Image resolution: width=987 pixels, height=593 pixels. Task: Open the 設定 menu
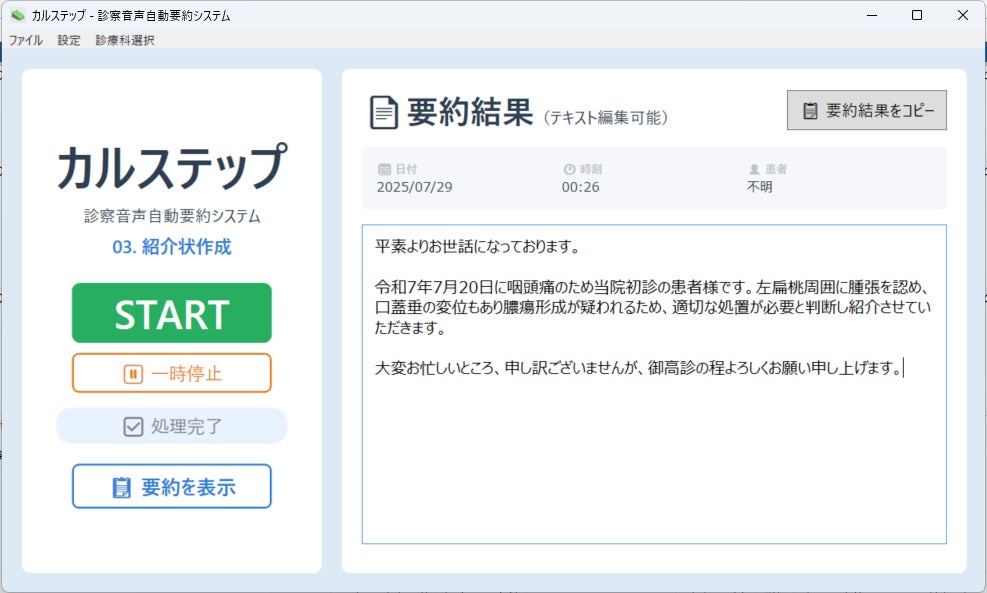click(69, 40)
